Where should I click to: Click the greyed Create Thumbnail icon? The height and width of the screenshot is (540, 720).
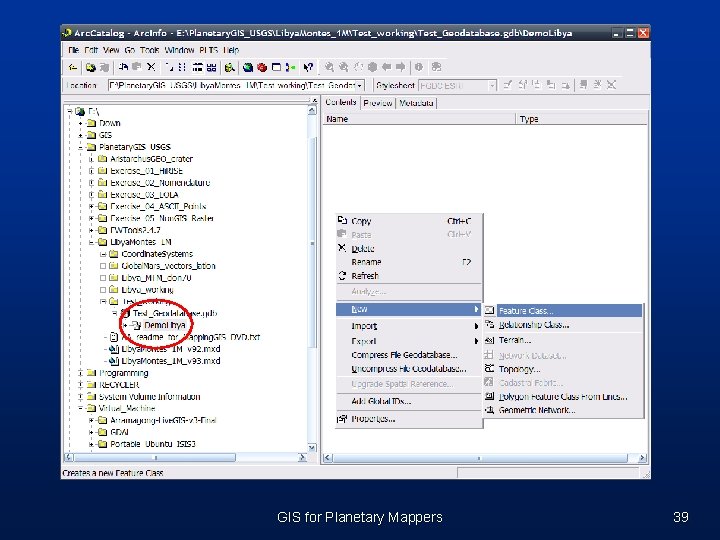pos(436,68)
